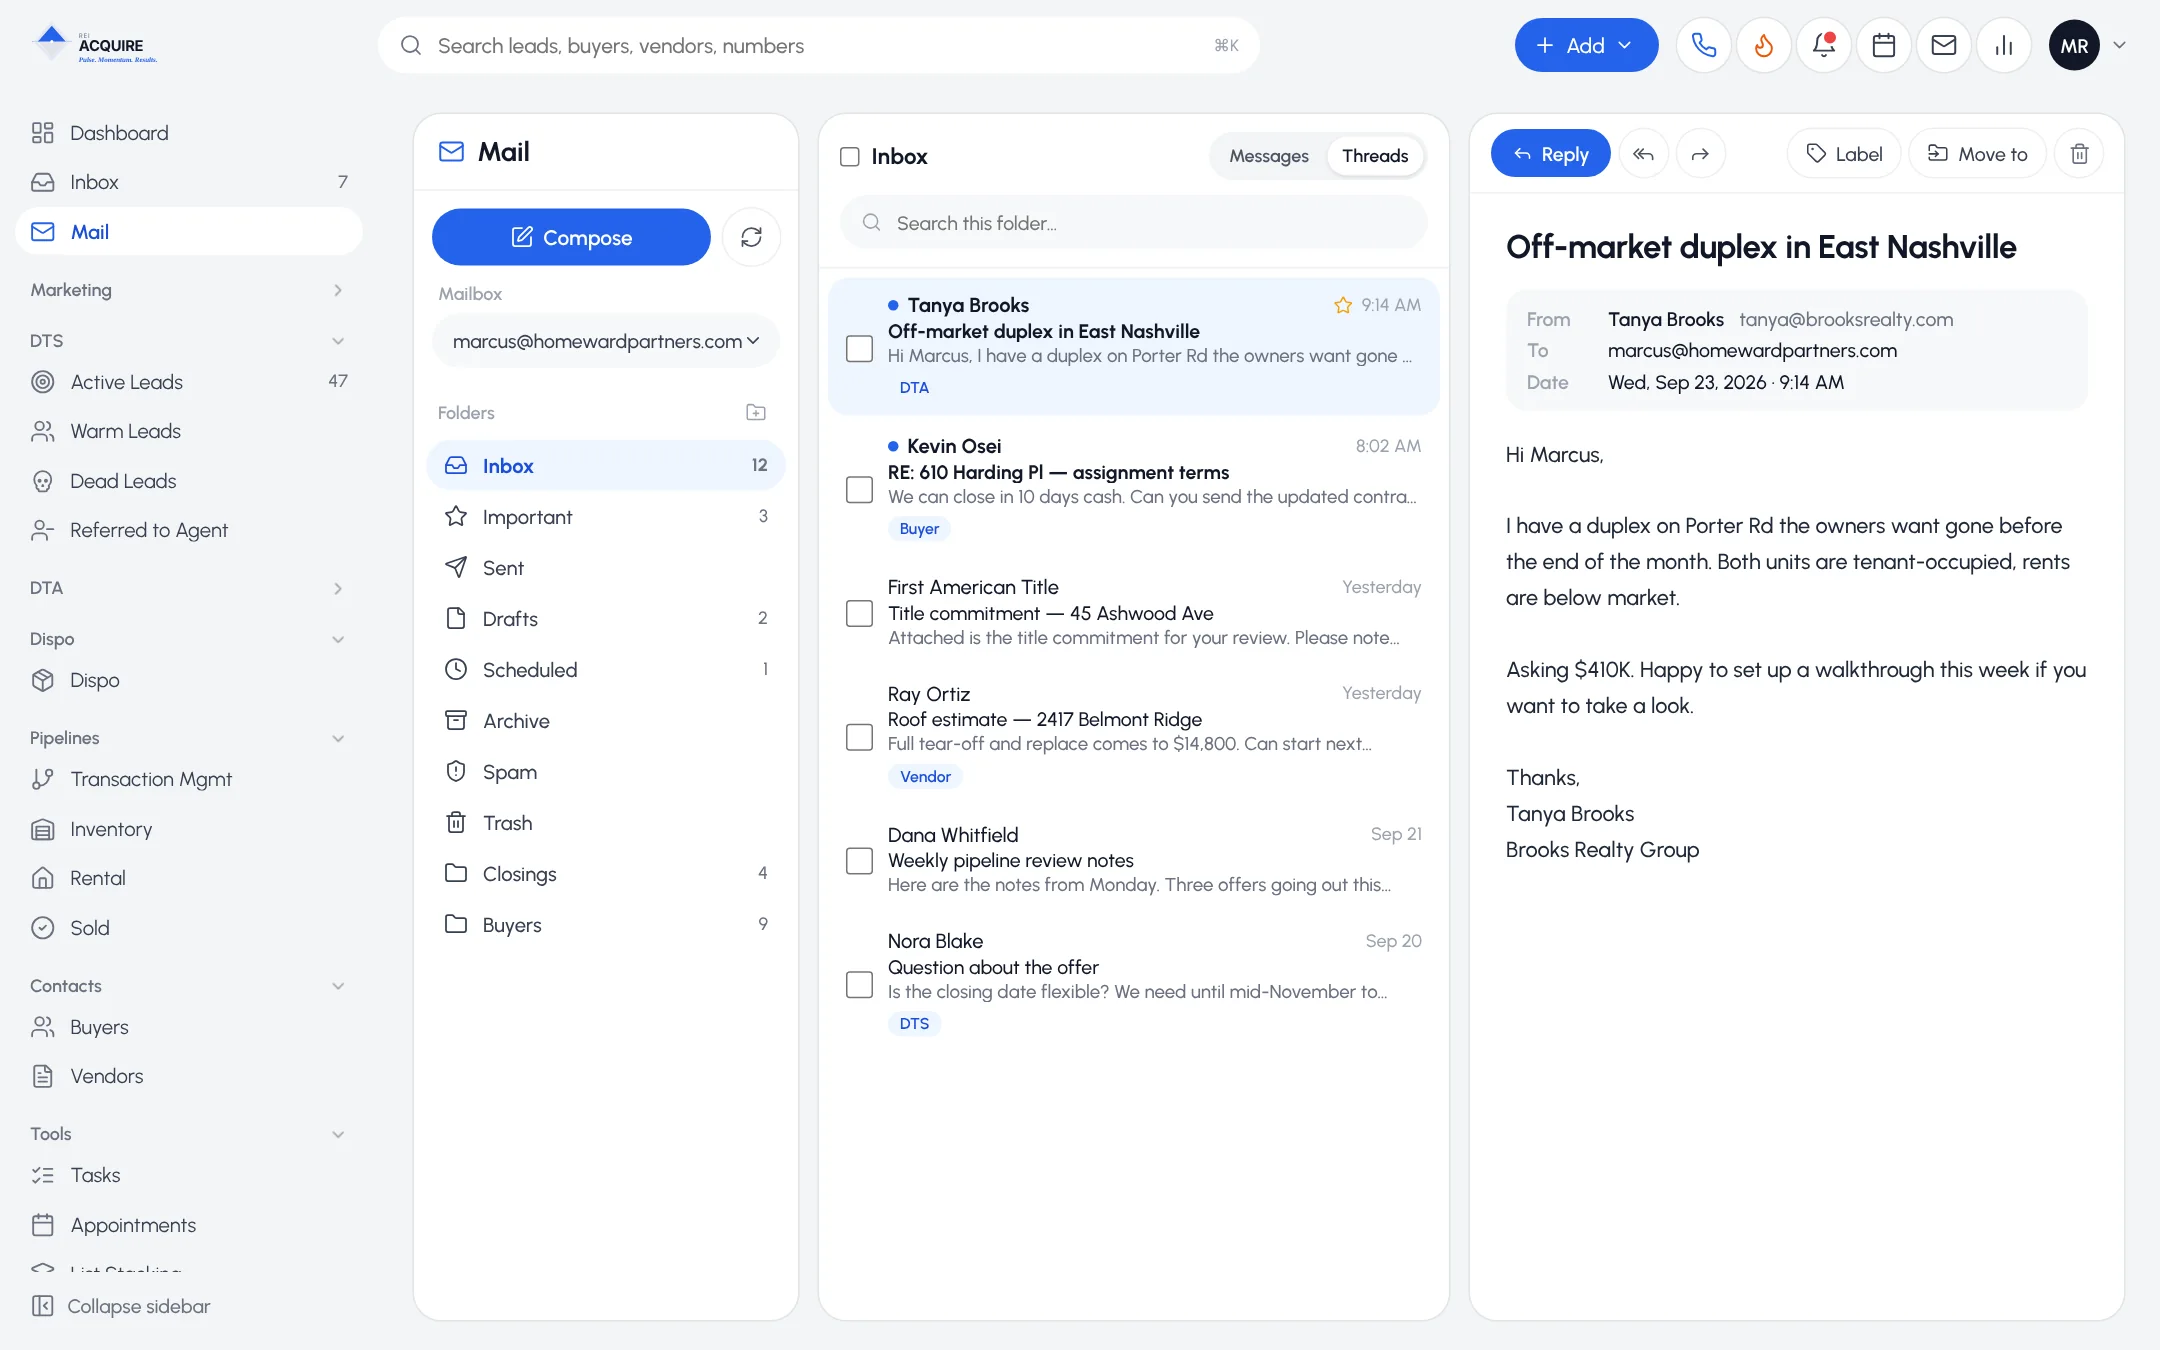The width and height of the screenshot is (2160, 1350).
Task: Open the Add button dropdown
Action: [x=1586, y=45]
